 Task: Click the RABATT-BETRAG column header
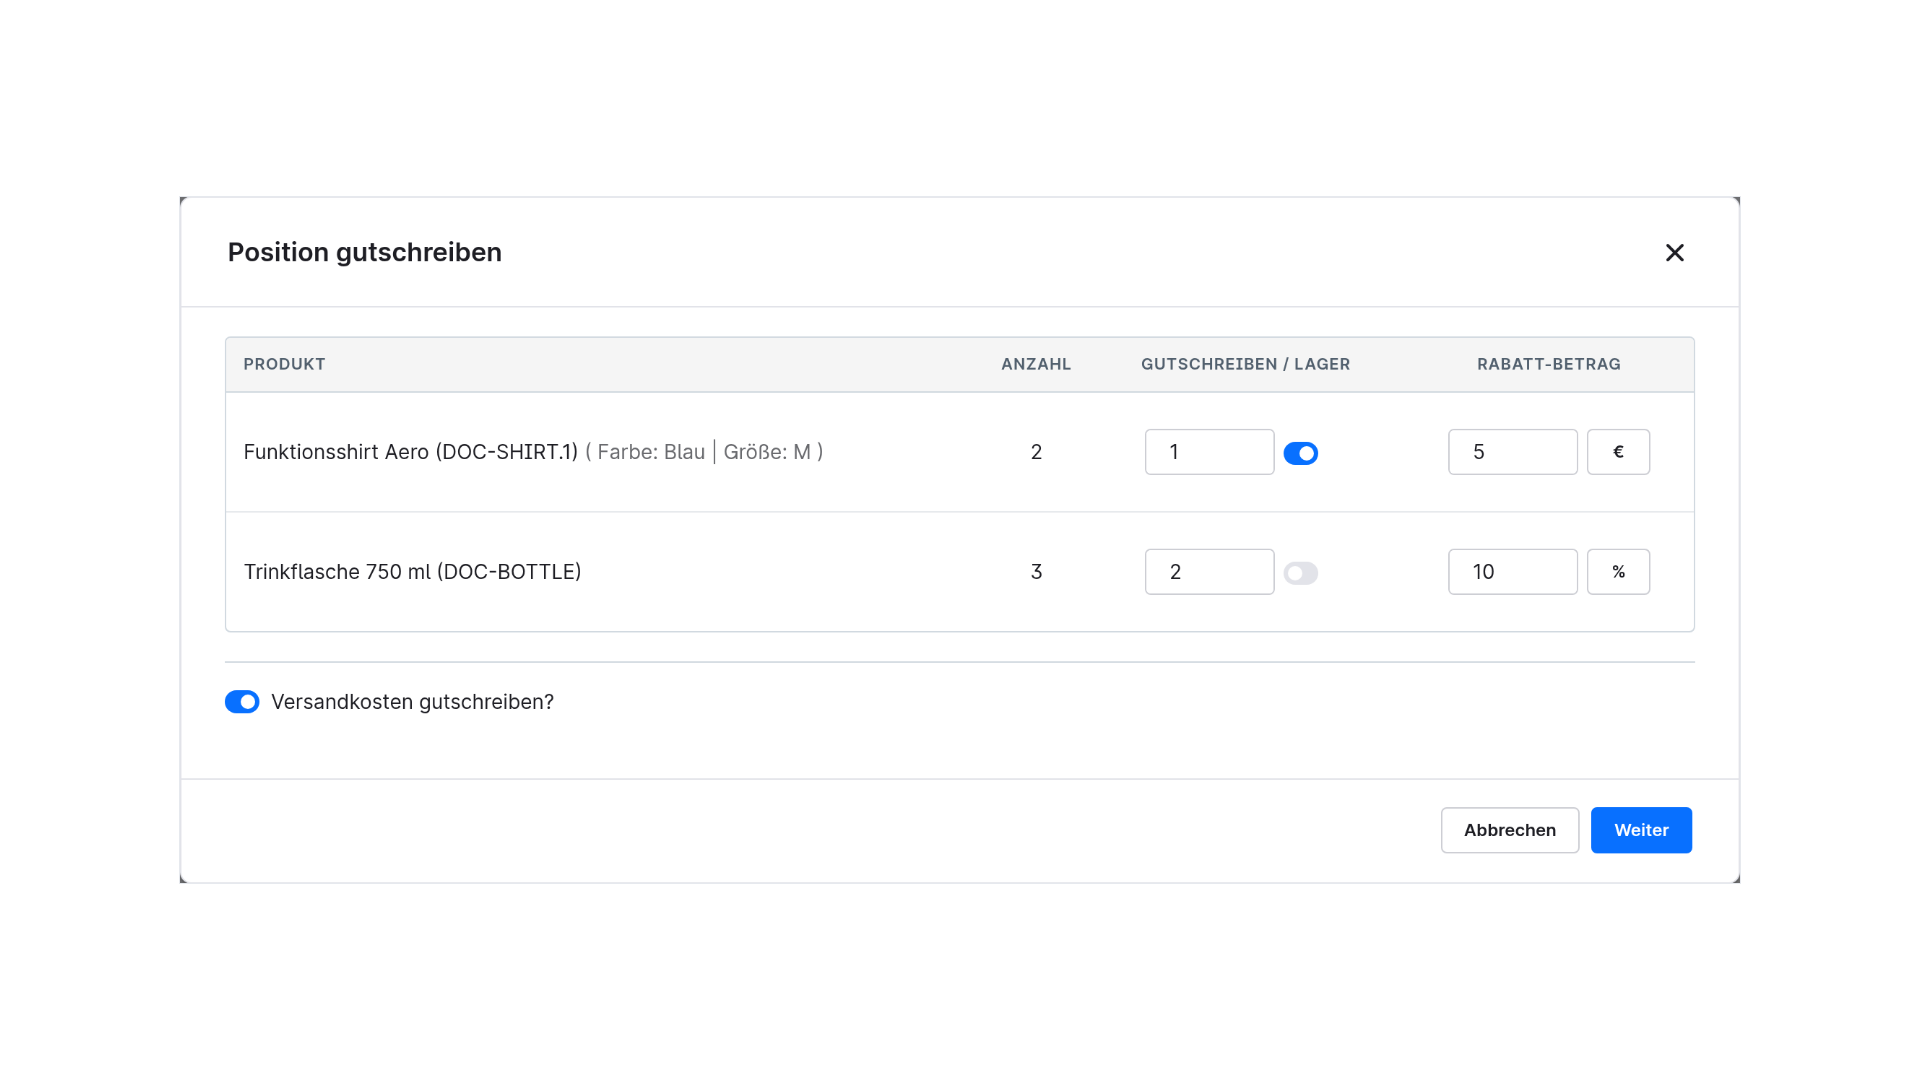pyautogui.click(x=1548, y=364)
